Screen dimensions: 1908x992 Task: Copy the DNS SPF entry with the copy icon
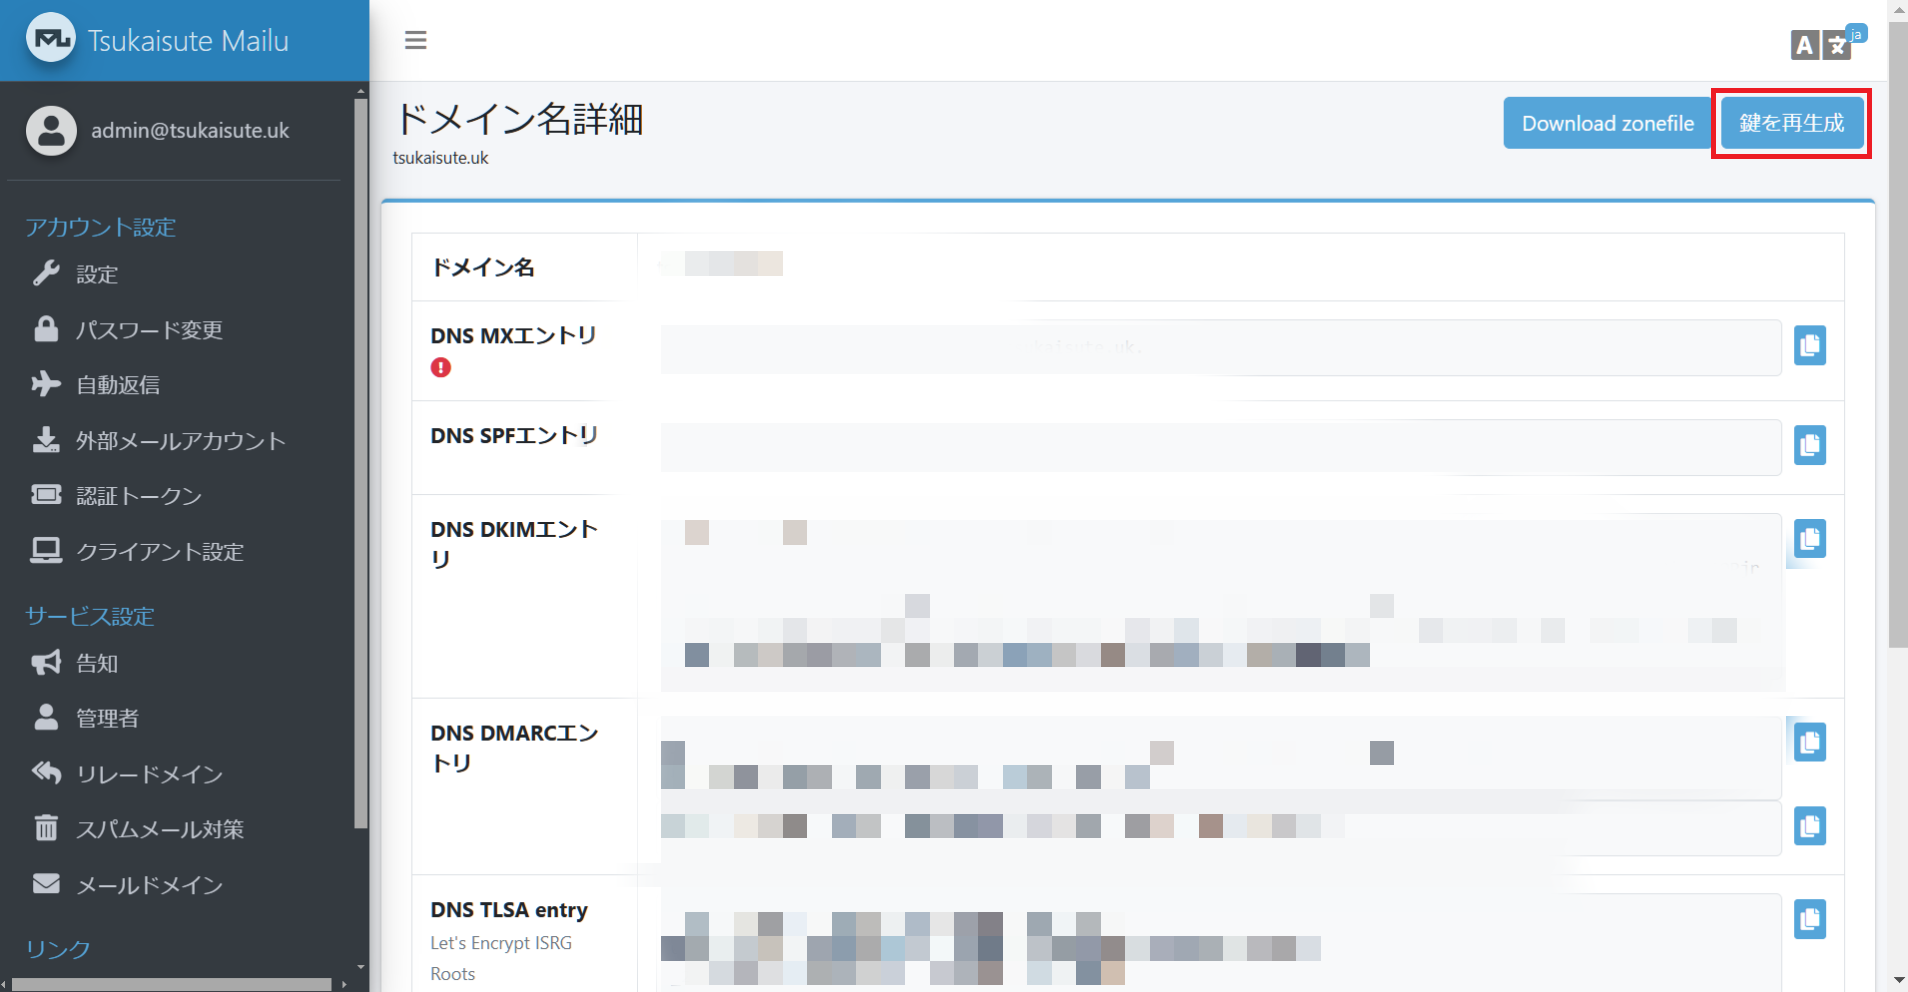(1810, 445)
